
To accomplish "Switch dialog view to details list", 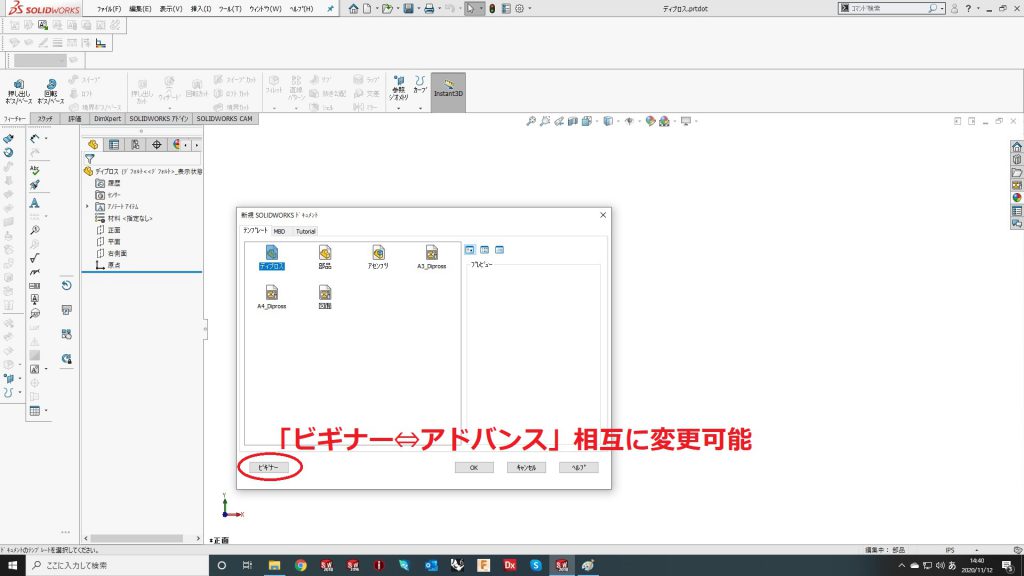I will coord(500,250).
